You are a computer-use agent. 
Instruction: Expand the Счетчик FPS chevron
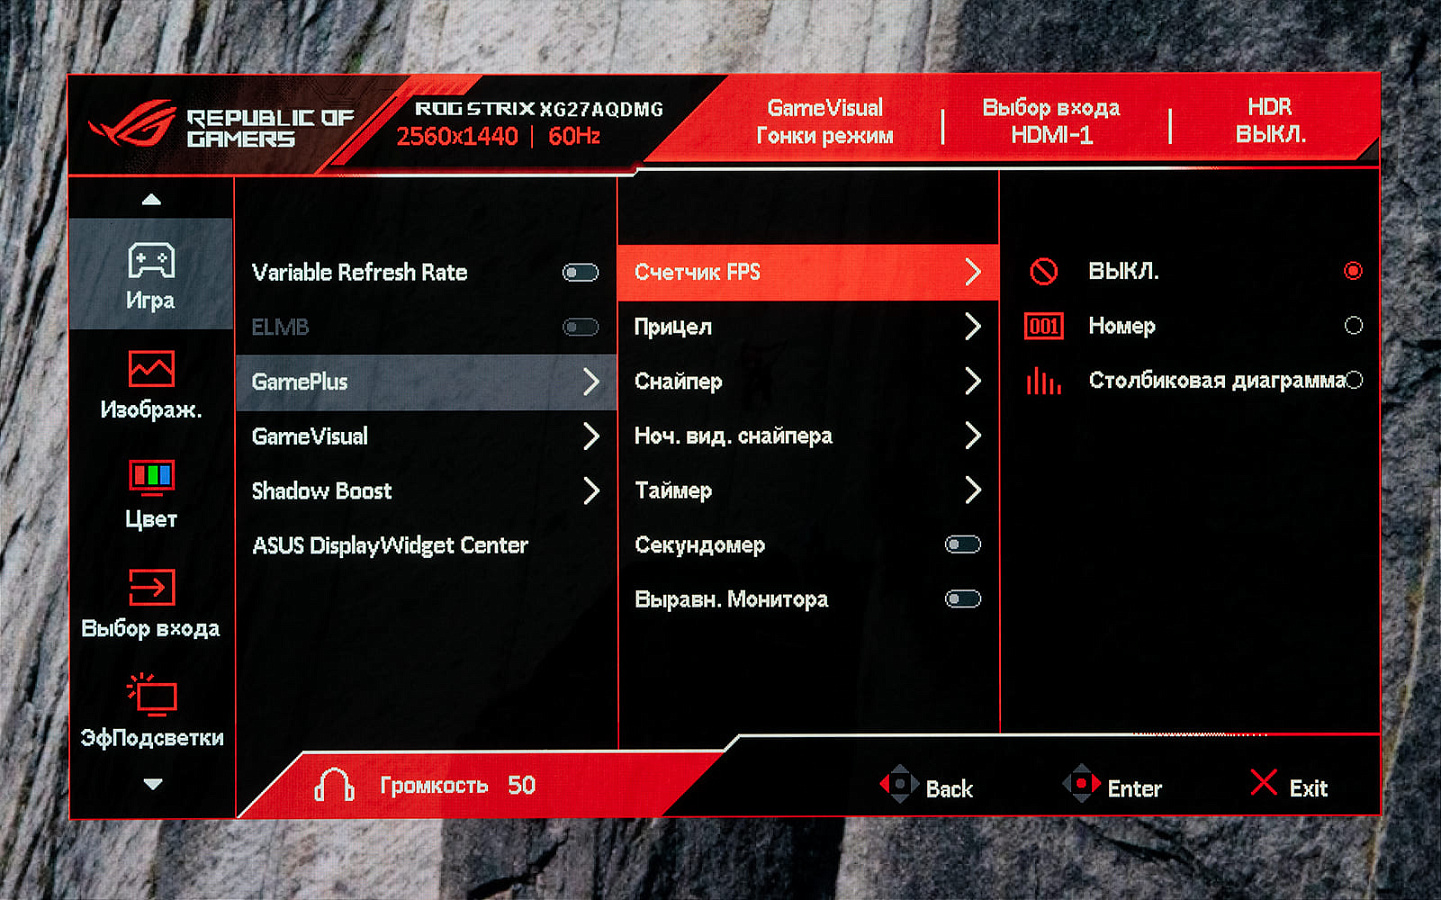tap(972, 272)
